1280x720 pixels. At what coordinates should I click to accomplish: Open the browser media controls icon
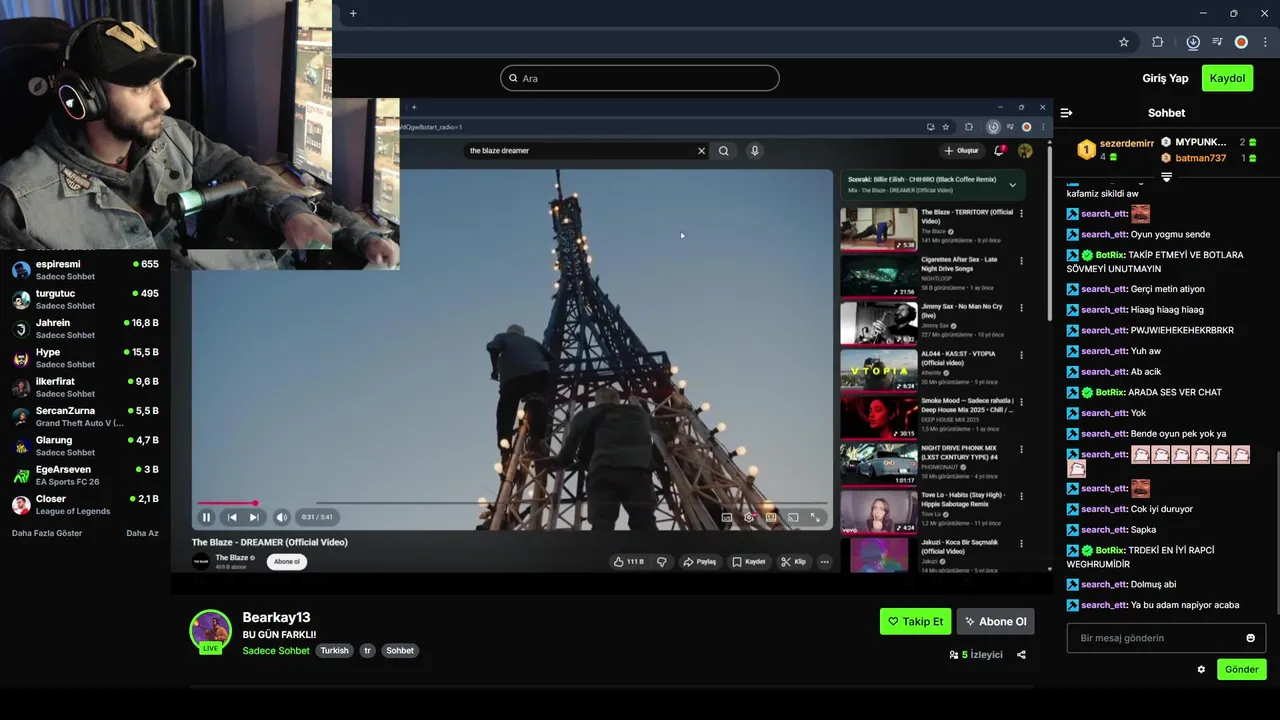[1217, 42]
